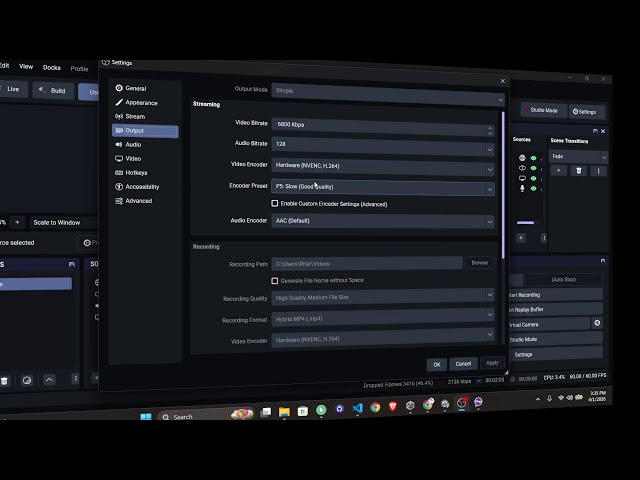Click the Settings dialog vertical scrollbar
Screen dimensions: 640x480
point(503,185)
